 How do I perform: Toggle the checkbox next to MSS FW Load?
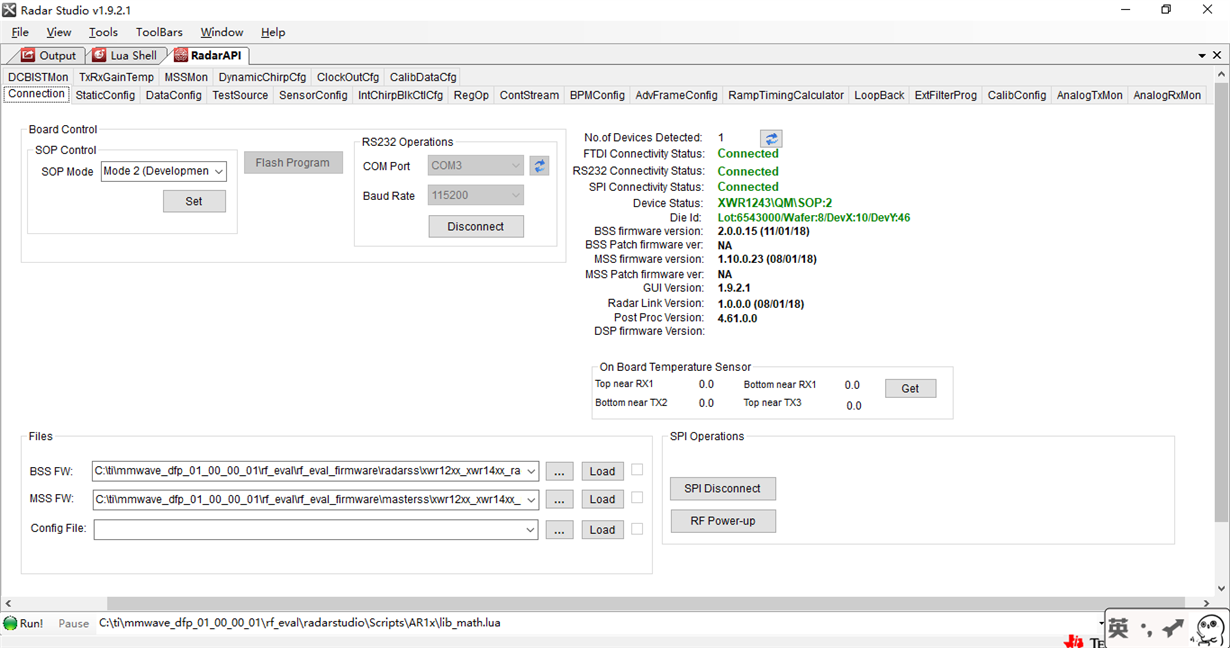coord(637,497)
